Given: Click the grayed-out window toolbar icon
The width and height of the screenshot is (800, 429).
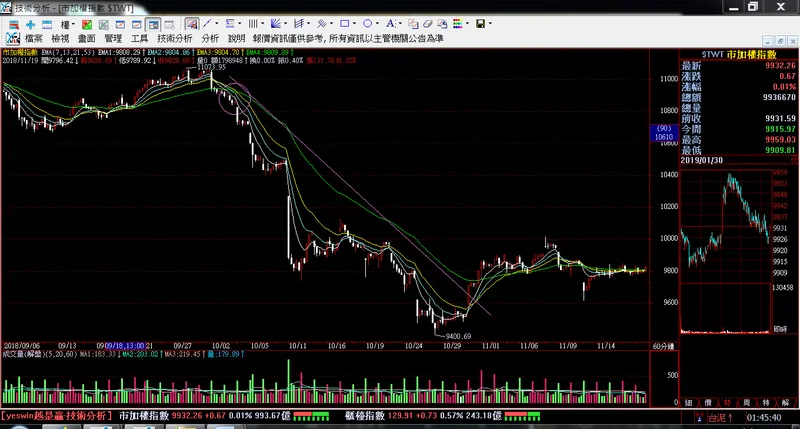Looking at the screenshot, I should [x=169, y=24].
